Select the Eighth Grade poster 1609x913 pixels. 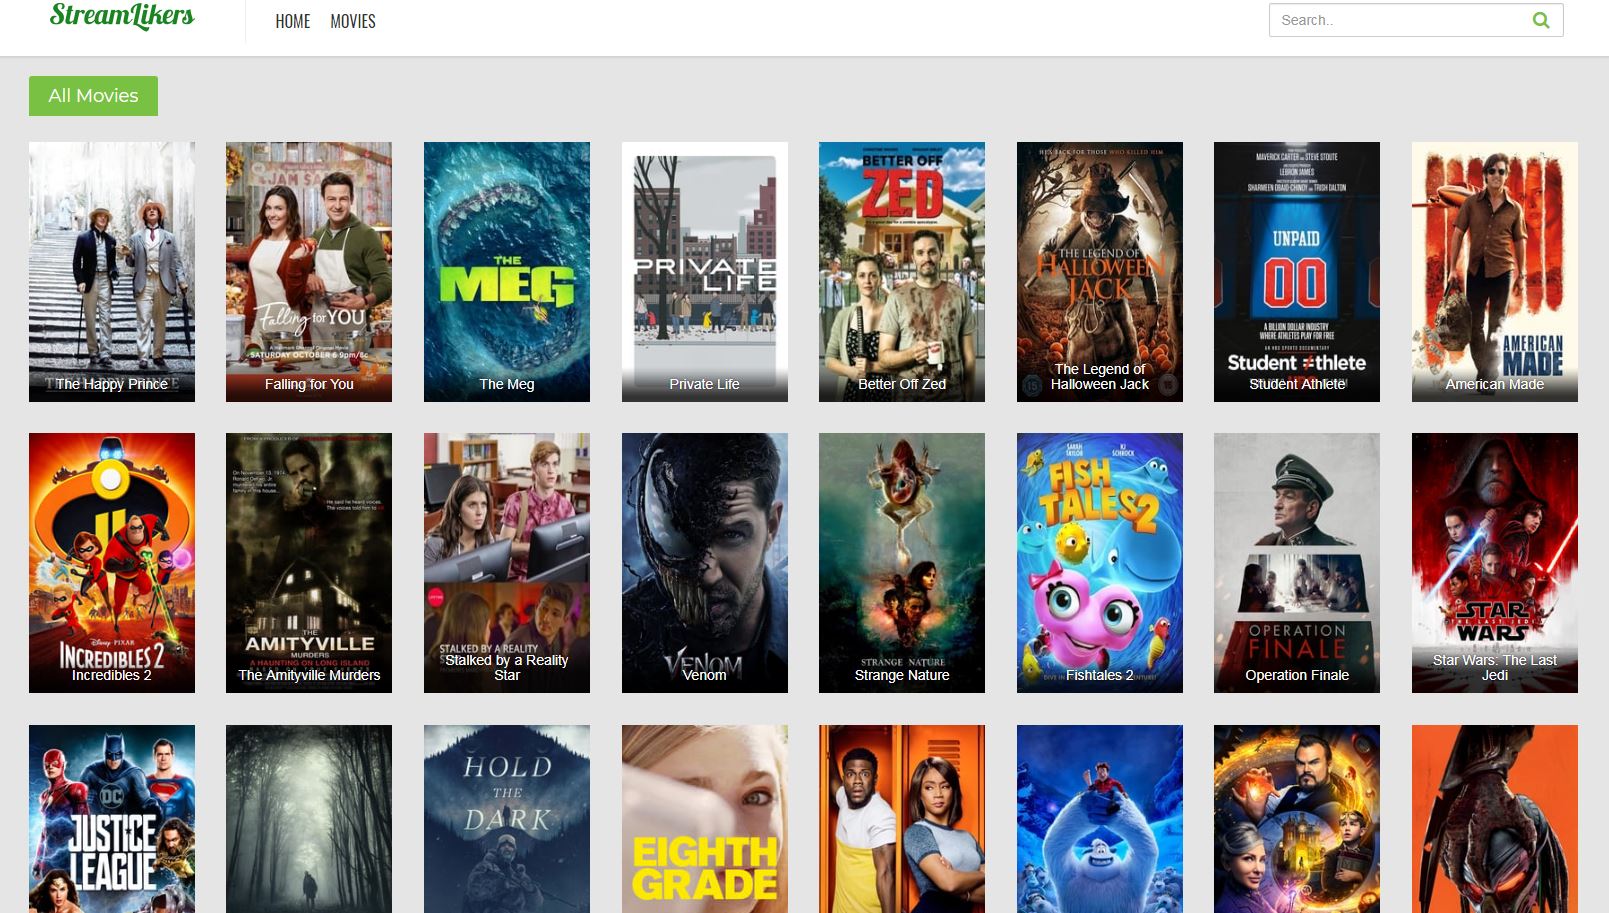(x=704, y=818)
